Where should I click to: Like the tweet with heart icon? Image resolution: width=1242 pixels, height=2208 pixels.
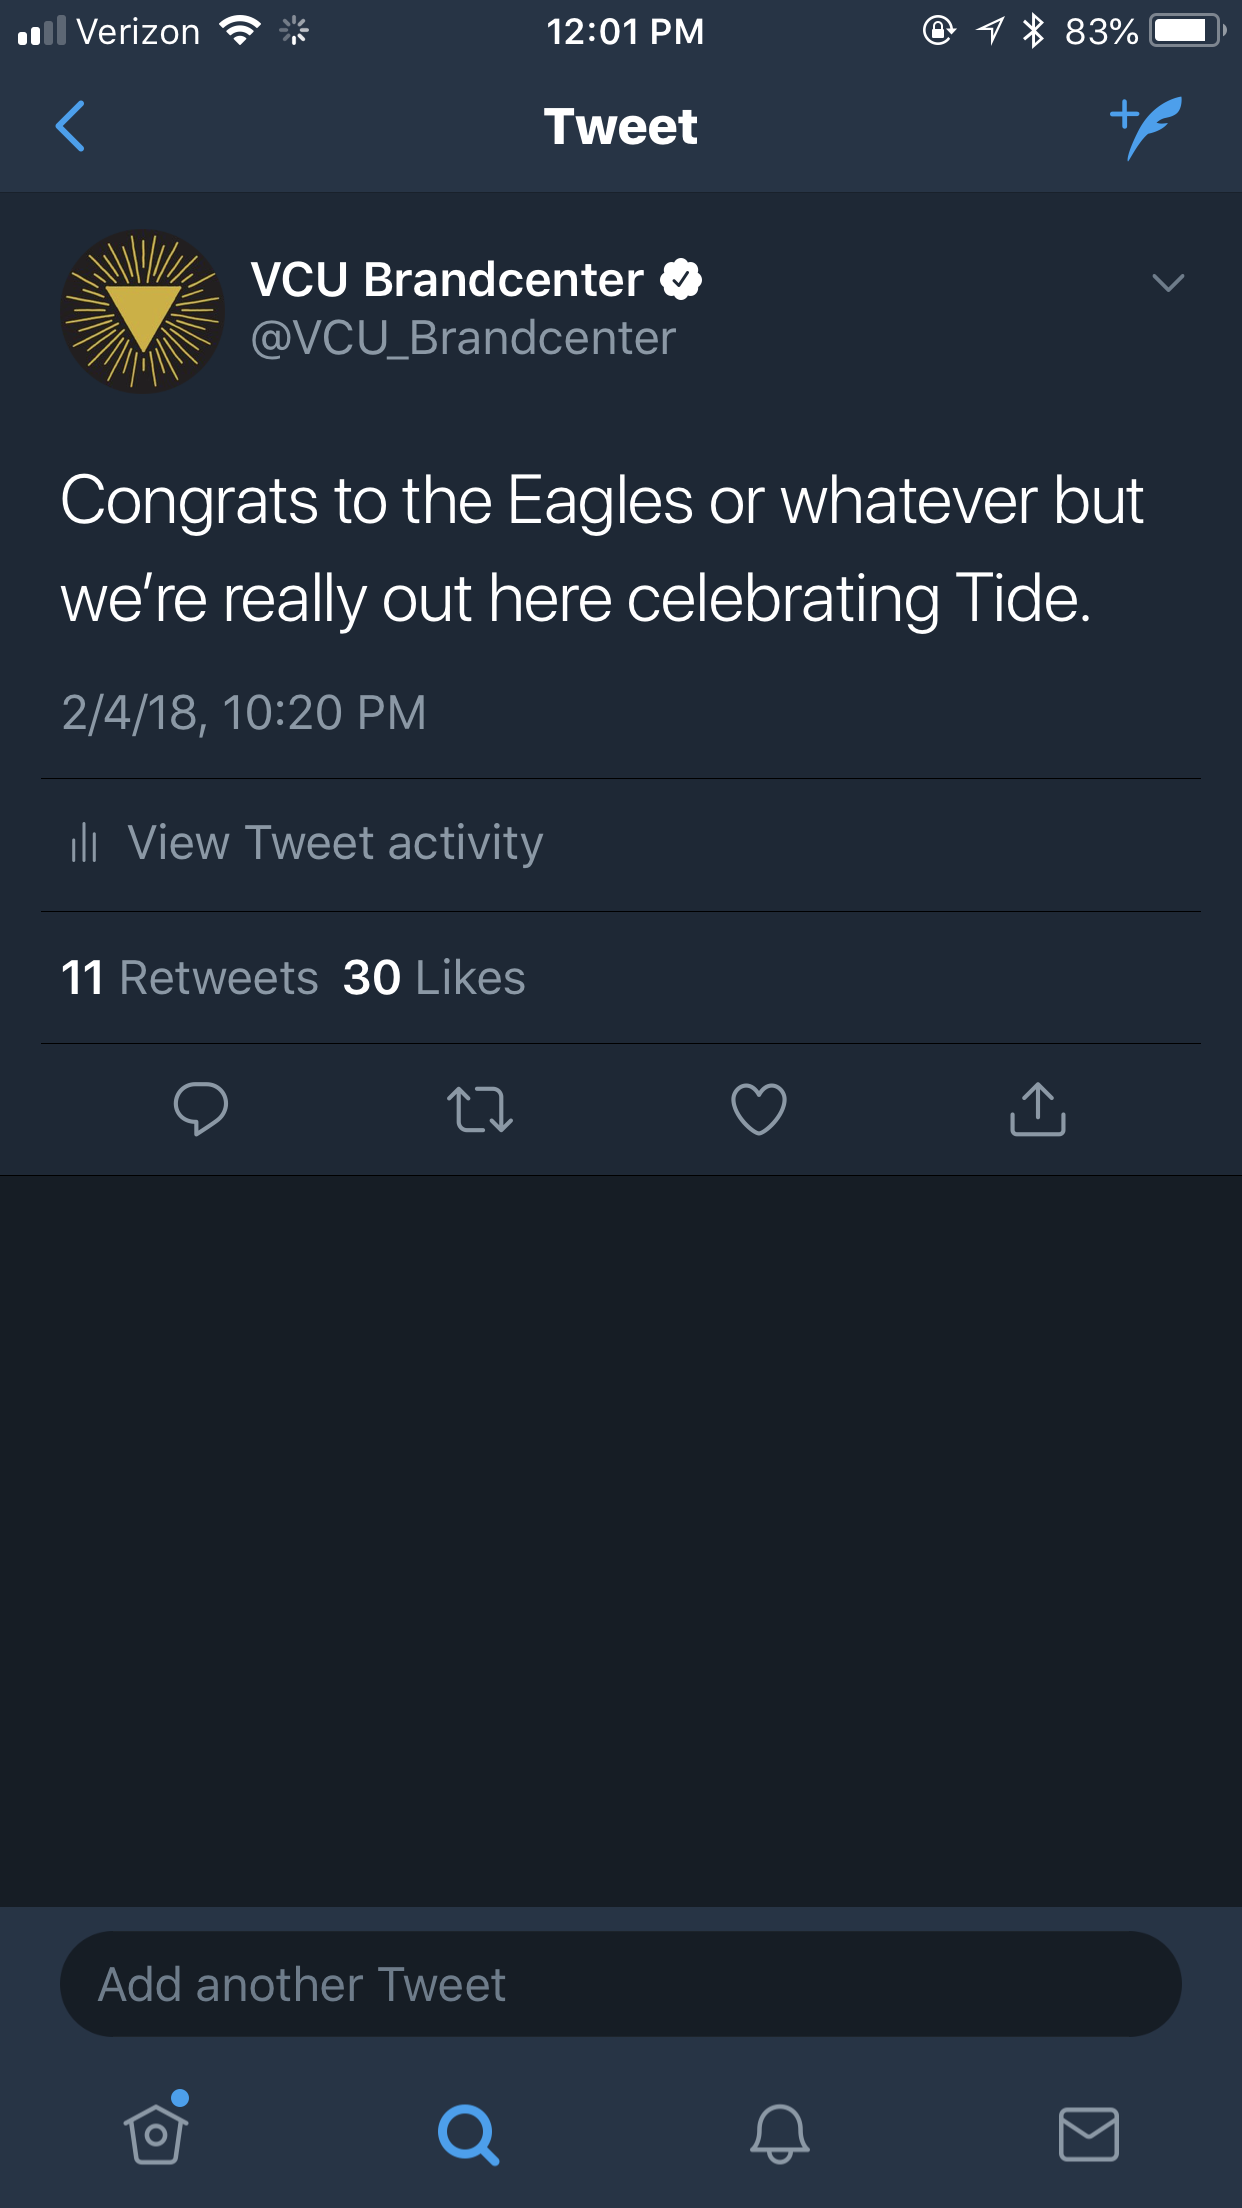(x=759, y=1109)
